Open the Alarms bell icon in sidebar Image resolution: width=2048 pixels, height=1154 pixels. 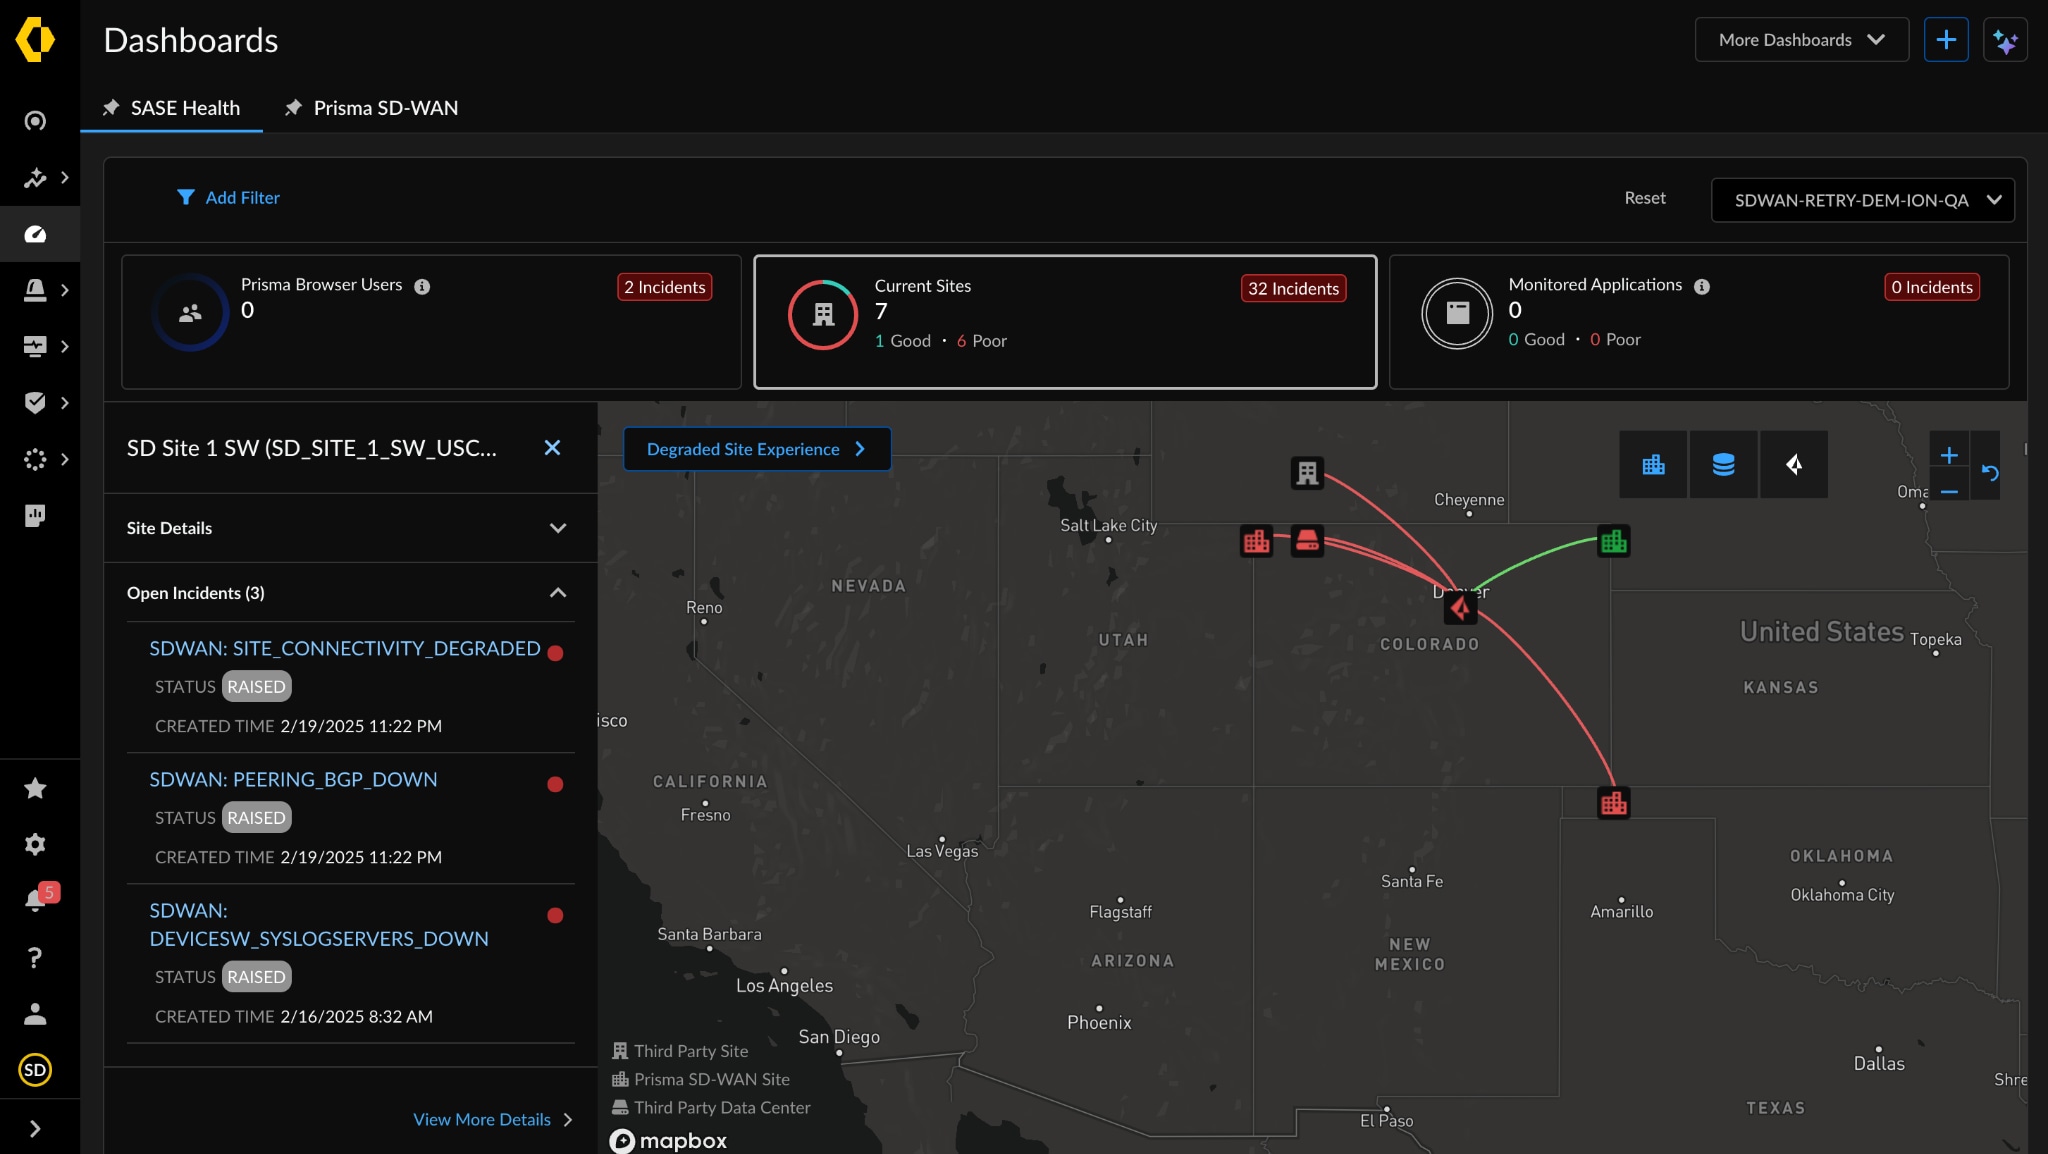[37, 290]
